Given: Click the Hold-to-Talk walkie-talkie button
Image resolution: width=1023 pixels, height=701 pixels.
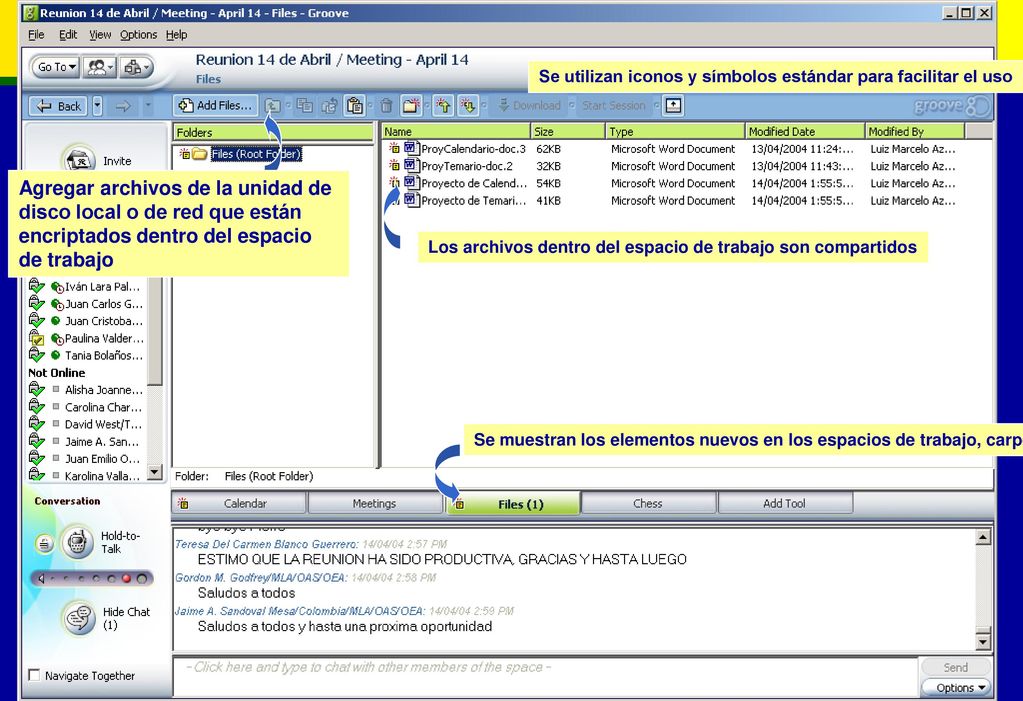Looking at the screenshot, I should click(x=77, y=542).
